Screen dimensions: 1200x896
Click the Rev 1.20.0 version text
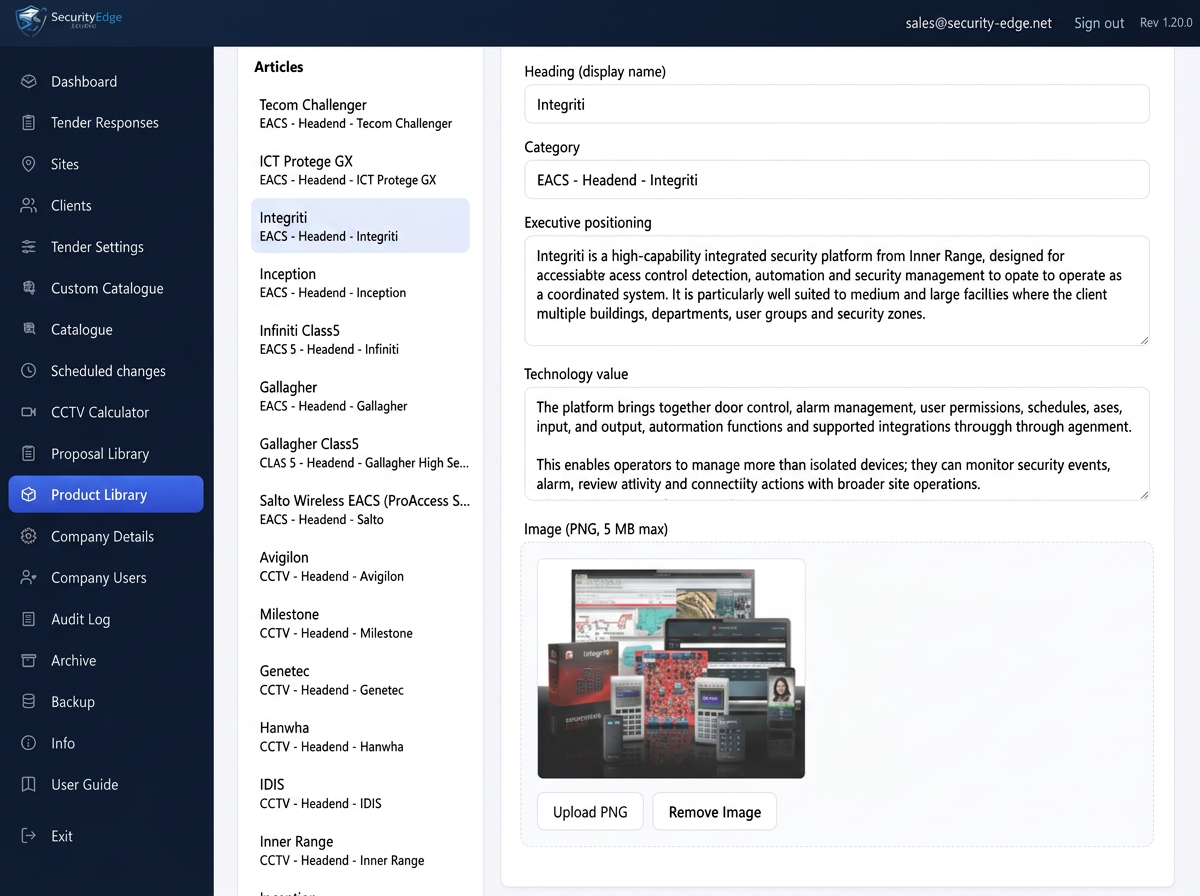click(x=1165, y=23)
